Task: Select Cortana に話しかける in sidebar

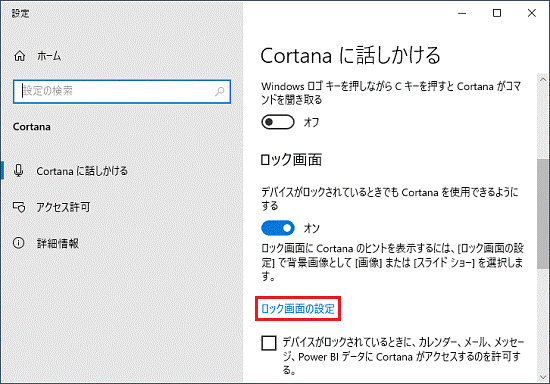Action: pyautogui.click(x=82, y=171)
